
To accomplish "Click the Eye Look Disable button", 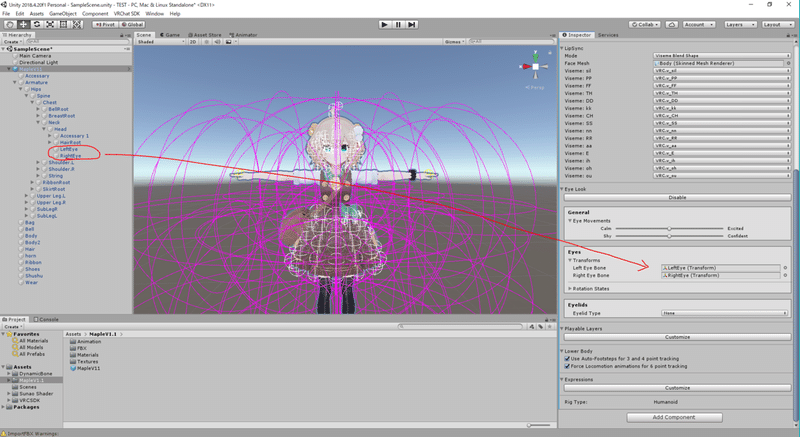I will coord(677,197).
